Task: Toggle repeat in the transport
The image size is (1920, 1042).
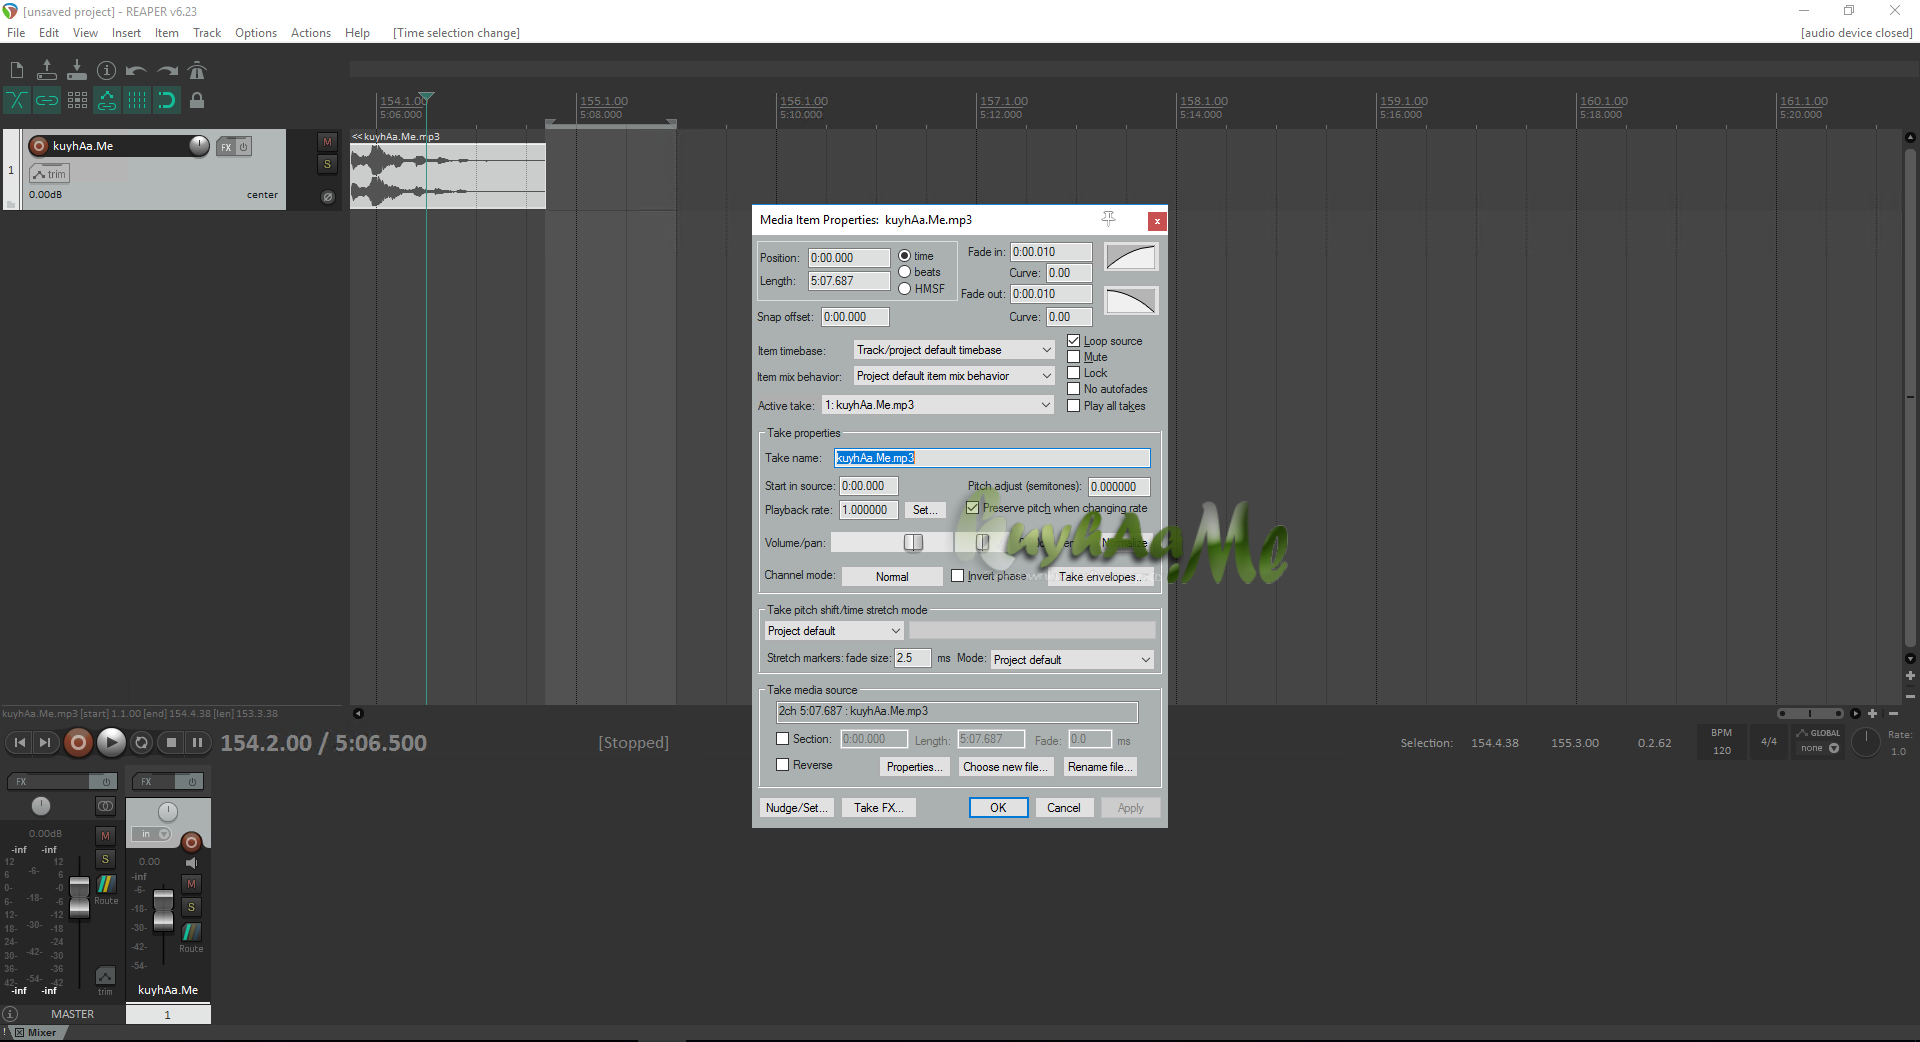Action: [142, 742]
